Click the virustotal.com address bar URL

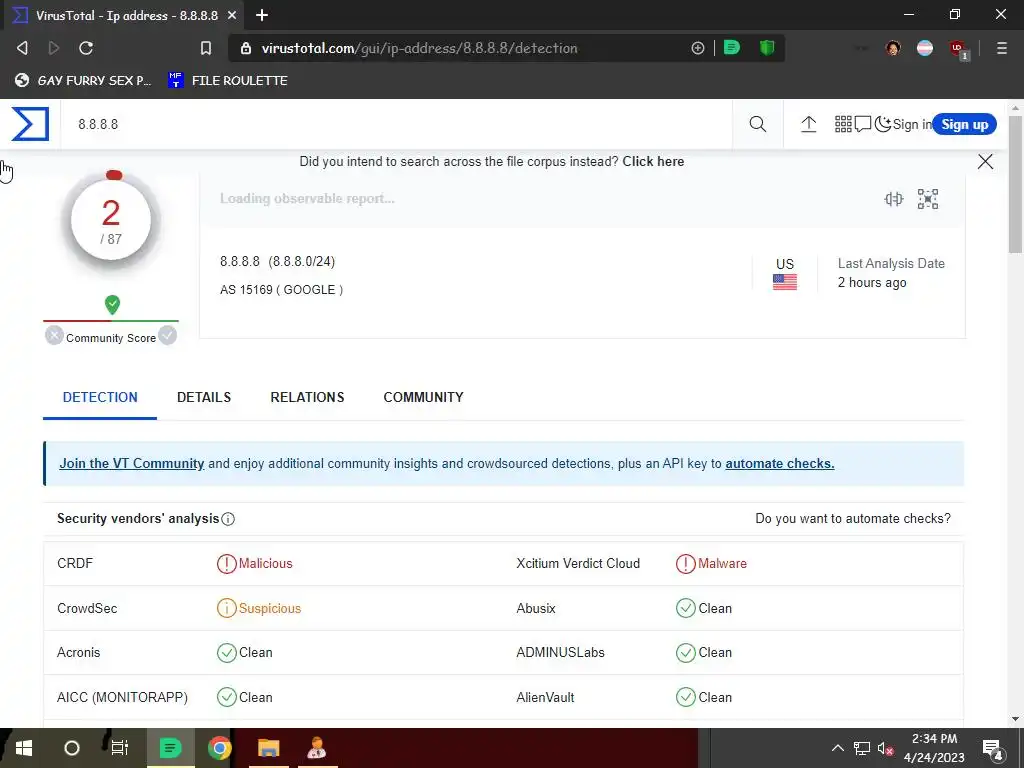click(419, 48)
